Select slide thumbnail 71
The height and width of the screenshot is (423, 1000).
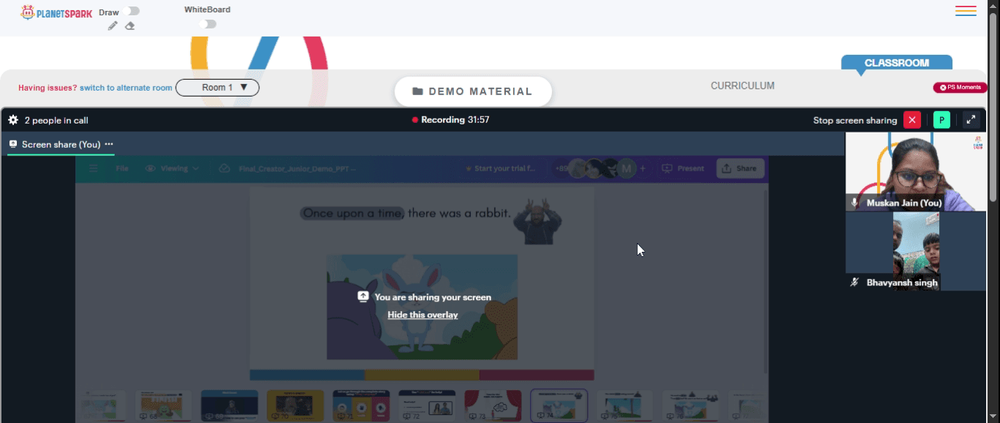(x=361, y=406)
